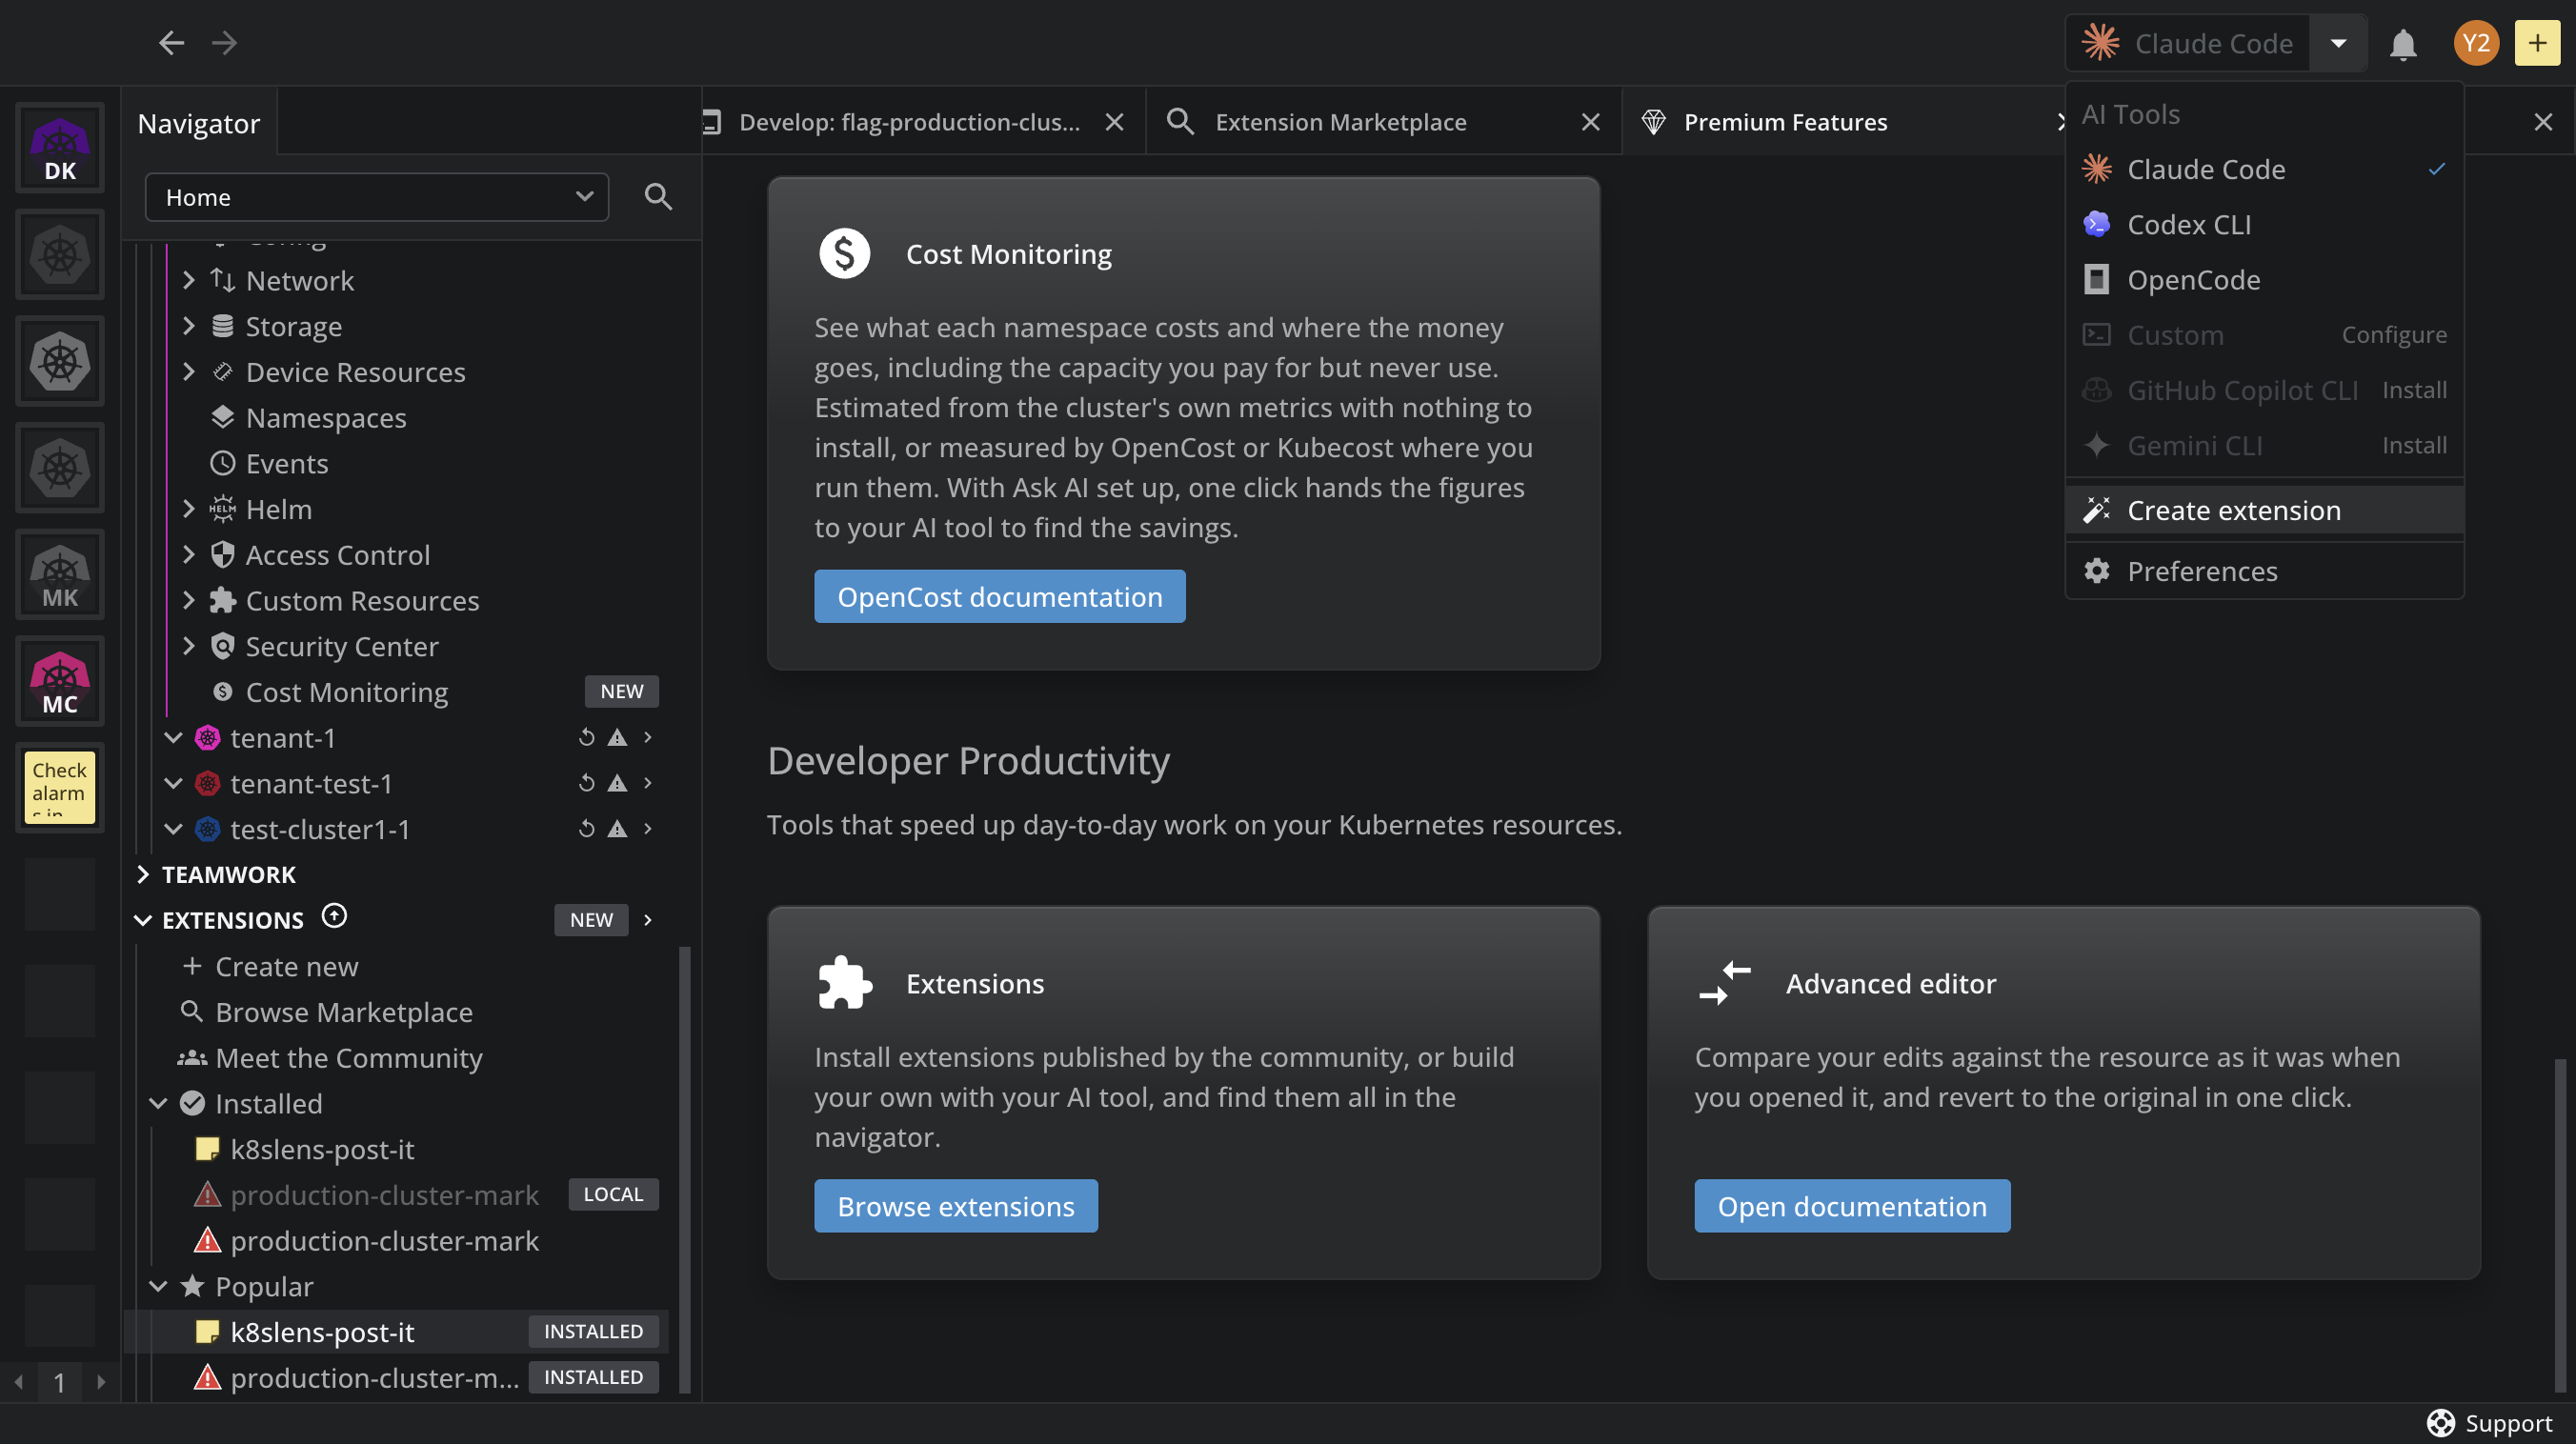This screenshot has height=1444, width=2576.
Task: Select the MC cluster icon
Action: pyautogui.click(x=60, y=682)
